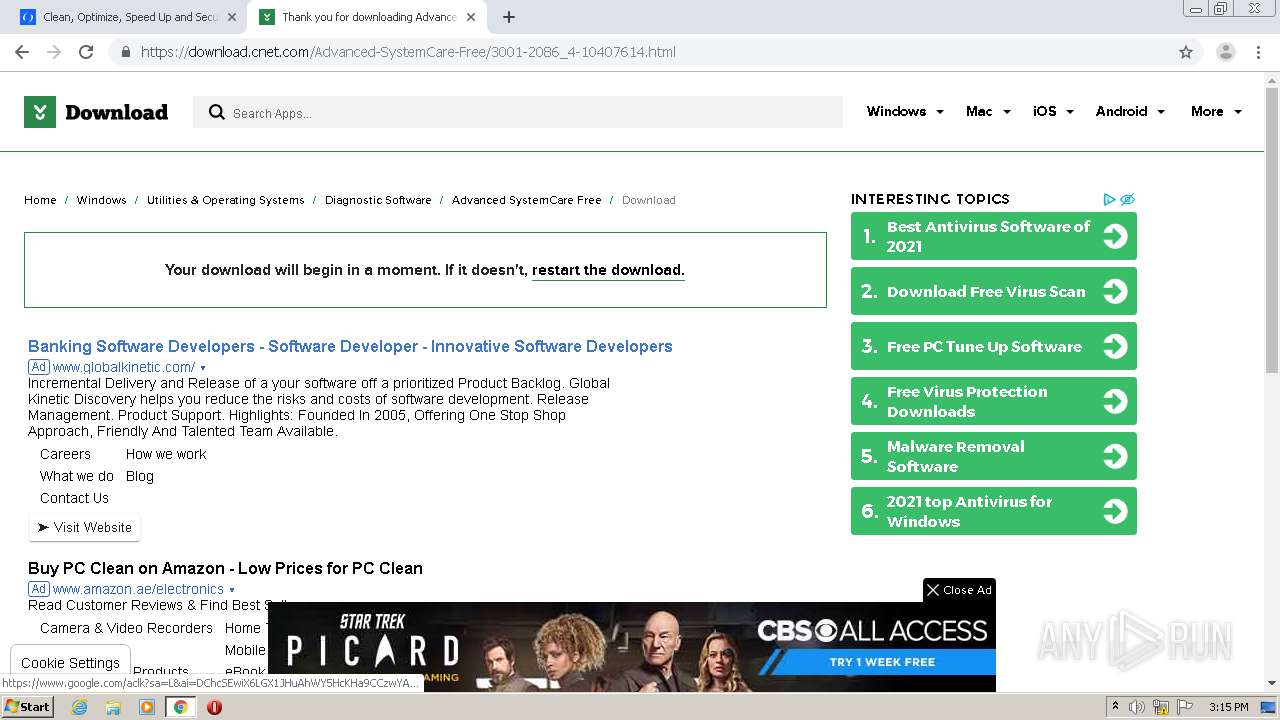Click the CNET Download logo
1280x720 pixels.
(x=96, y=112)
